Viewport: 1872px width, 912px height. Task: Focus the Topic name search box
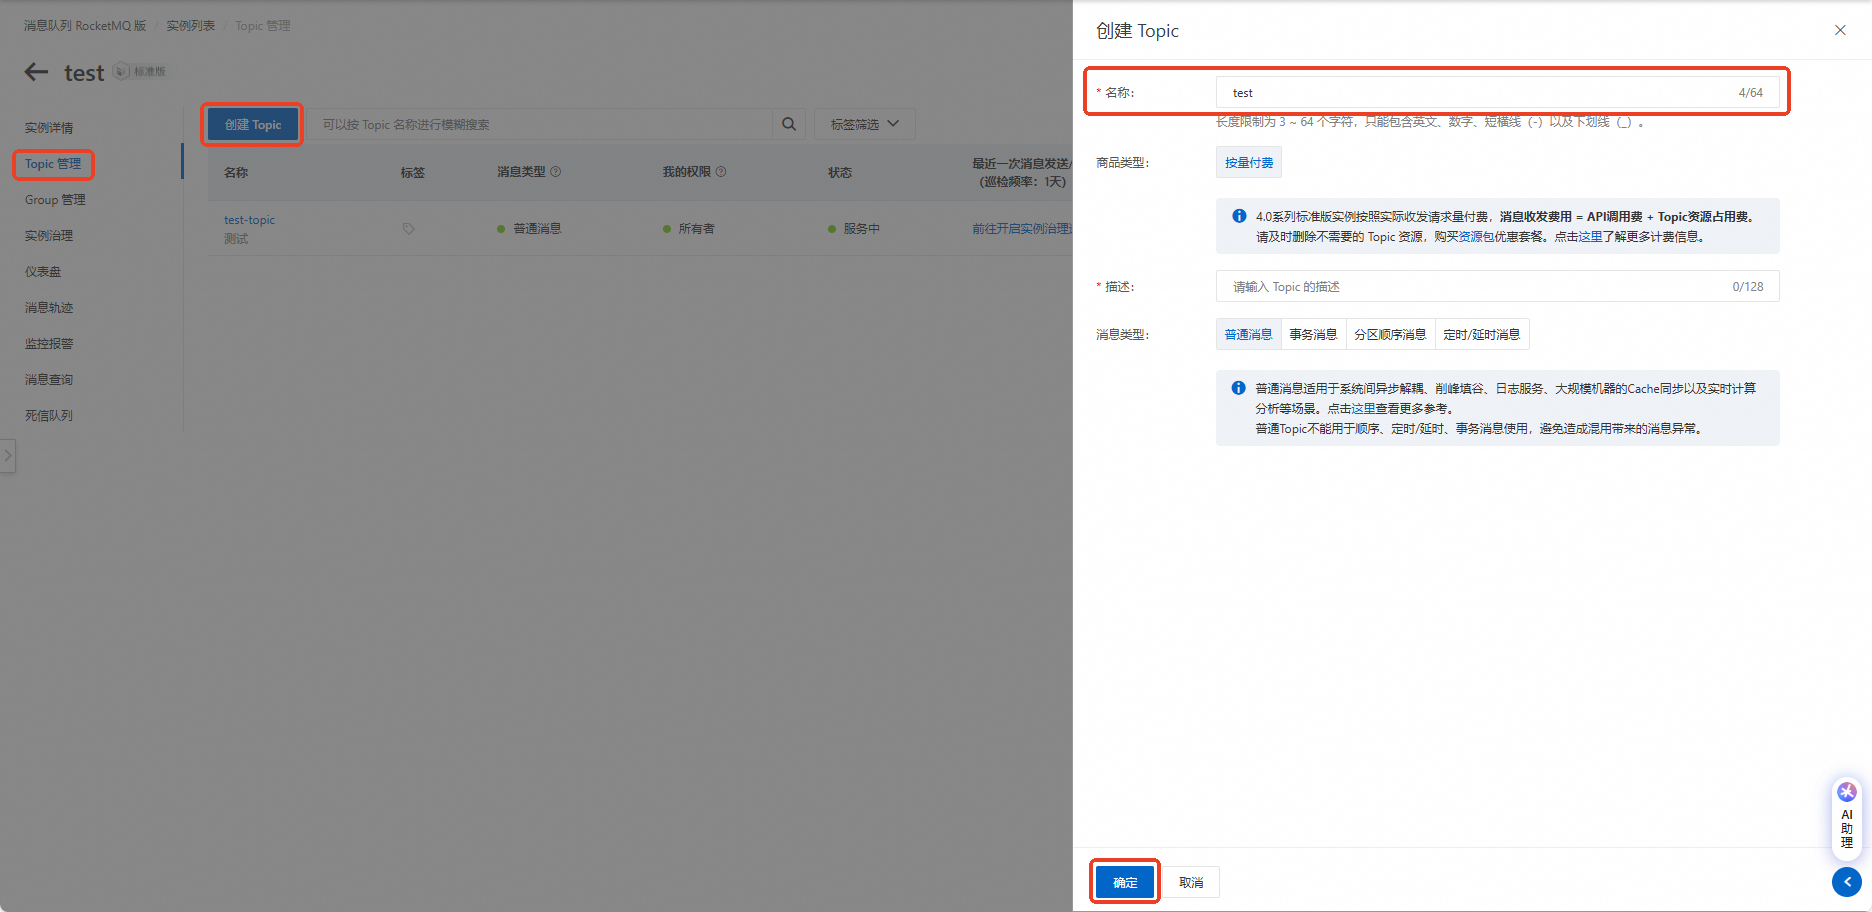[539, 124]
